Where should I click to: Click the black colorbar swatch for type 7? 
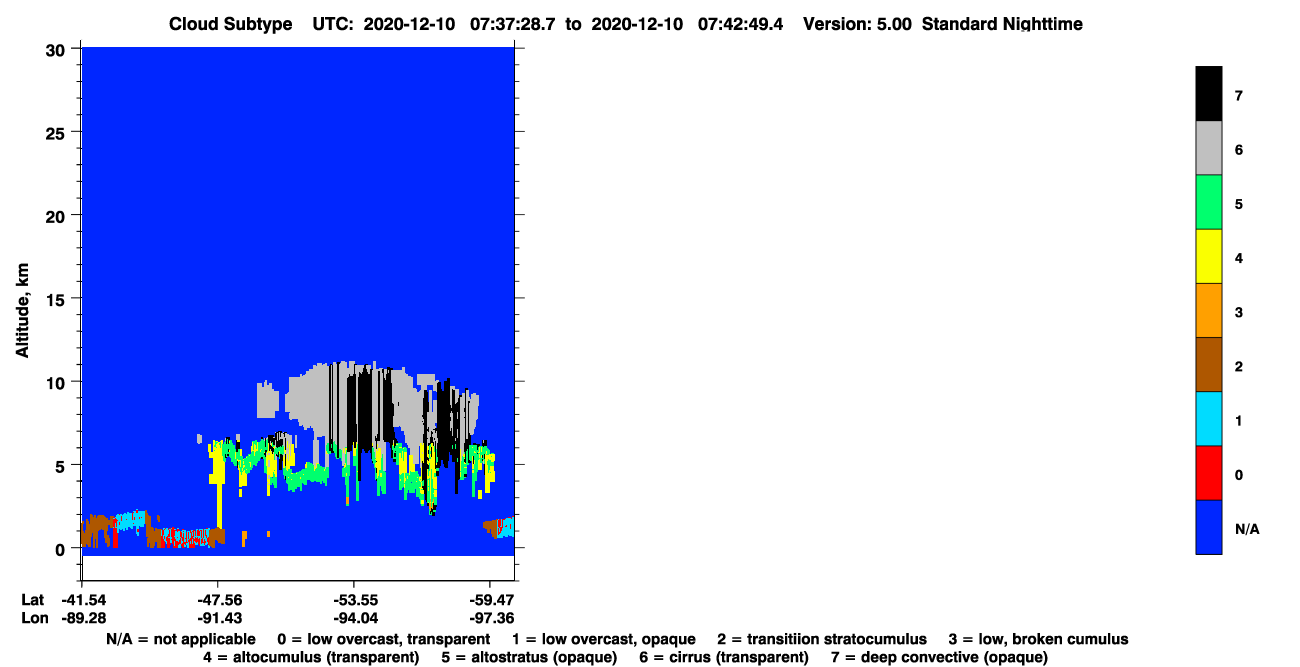1209,94
